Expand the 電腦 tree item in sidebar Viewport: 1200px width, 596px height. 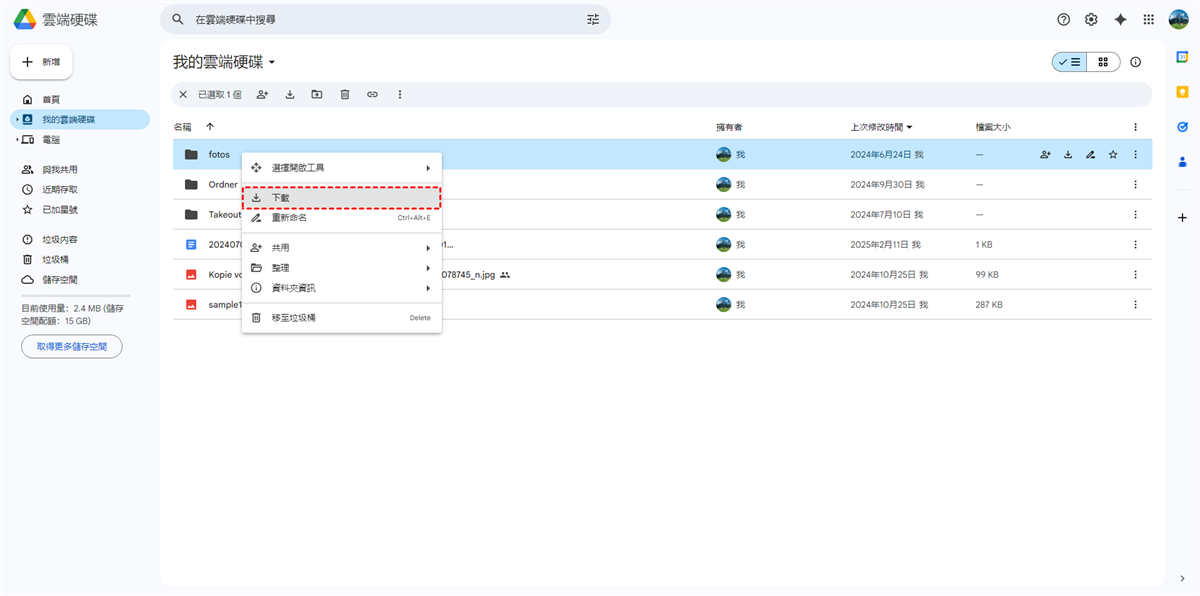point(17,140)
